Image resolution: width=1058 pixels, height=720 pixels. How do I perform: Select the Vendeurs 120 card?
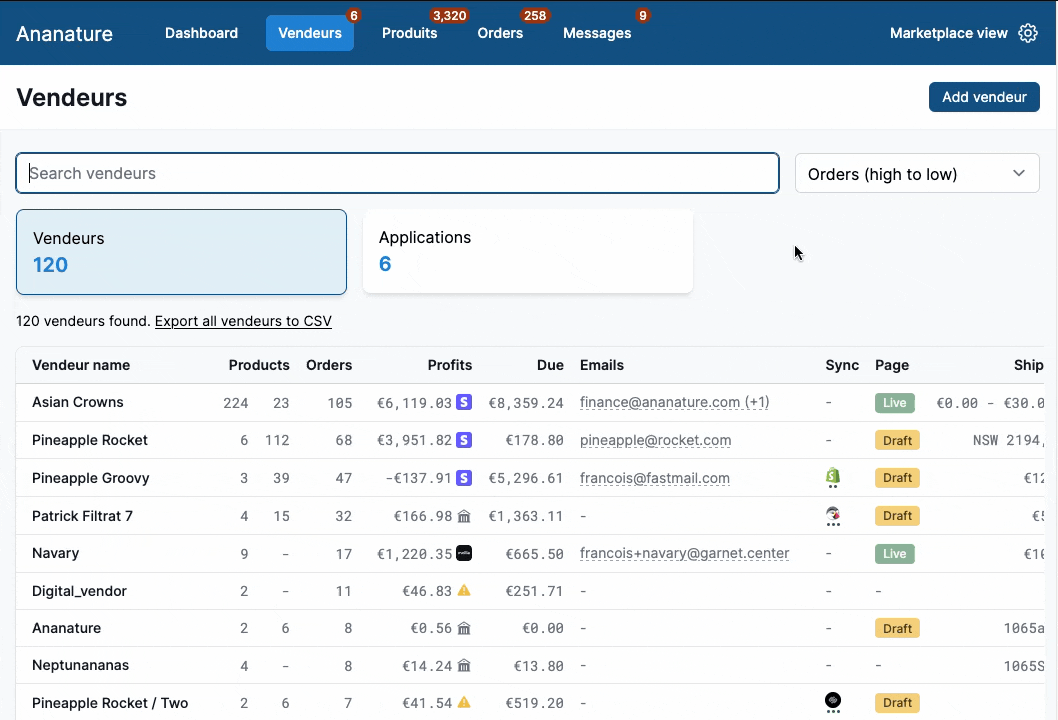tap(182, 252)
